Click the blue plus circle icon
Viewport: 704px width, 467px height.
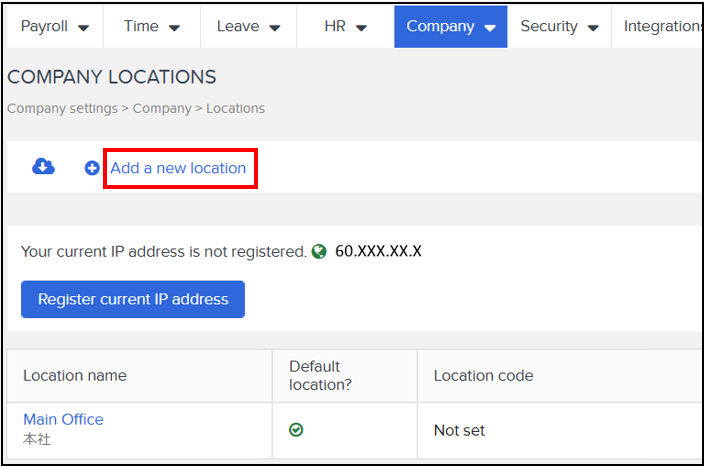(x=92, y=168)
